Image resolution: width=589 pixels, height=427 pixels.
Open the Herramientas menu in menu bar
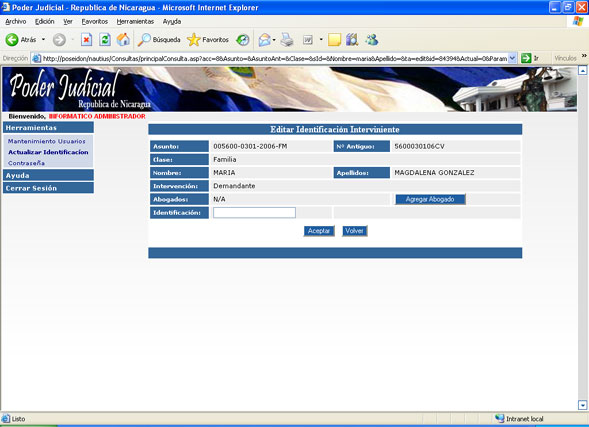(x=135, y=21)
